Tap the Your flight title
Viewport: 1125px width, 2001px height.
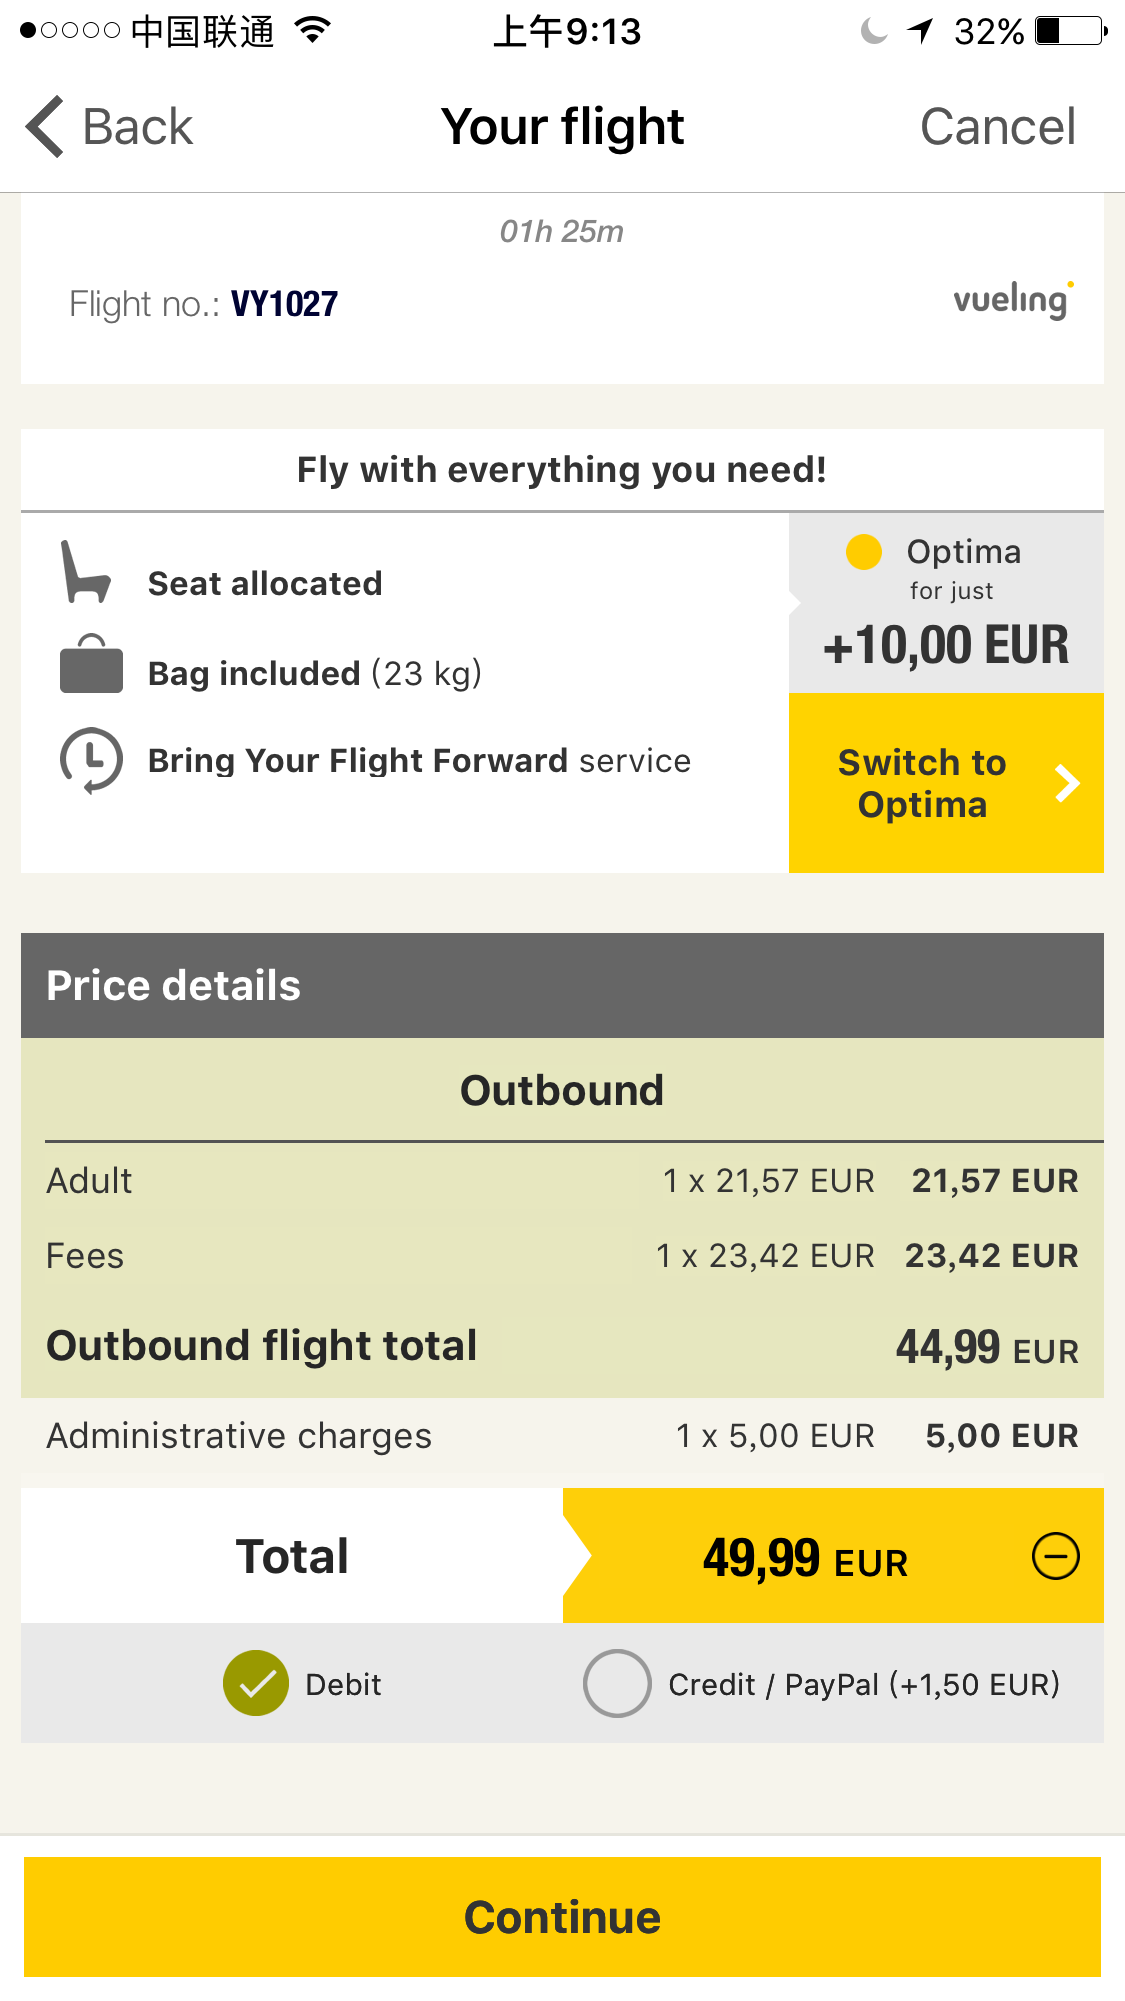[562, 127]
